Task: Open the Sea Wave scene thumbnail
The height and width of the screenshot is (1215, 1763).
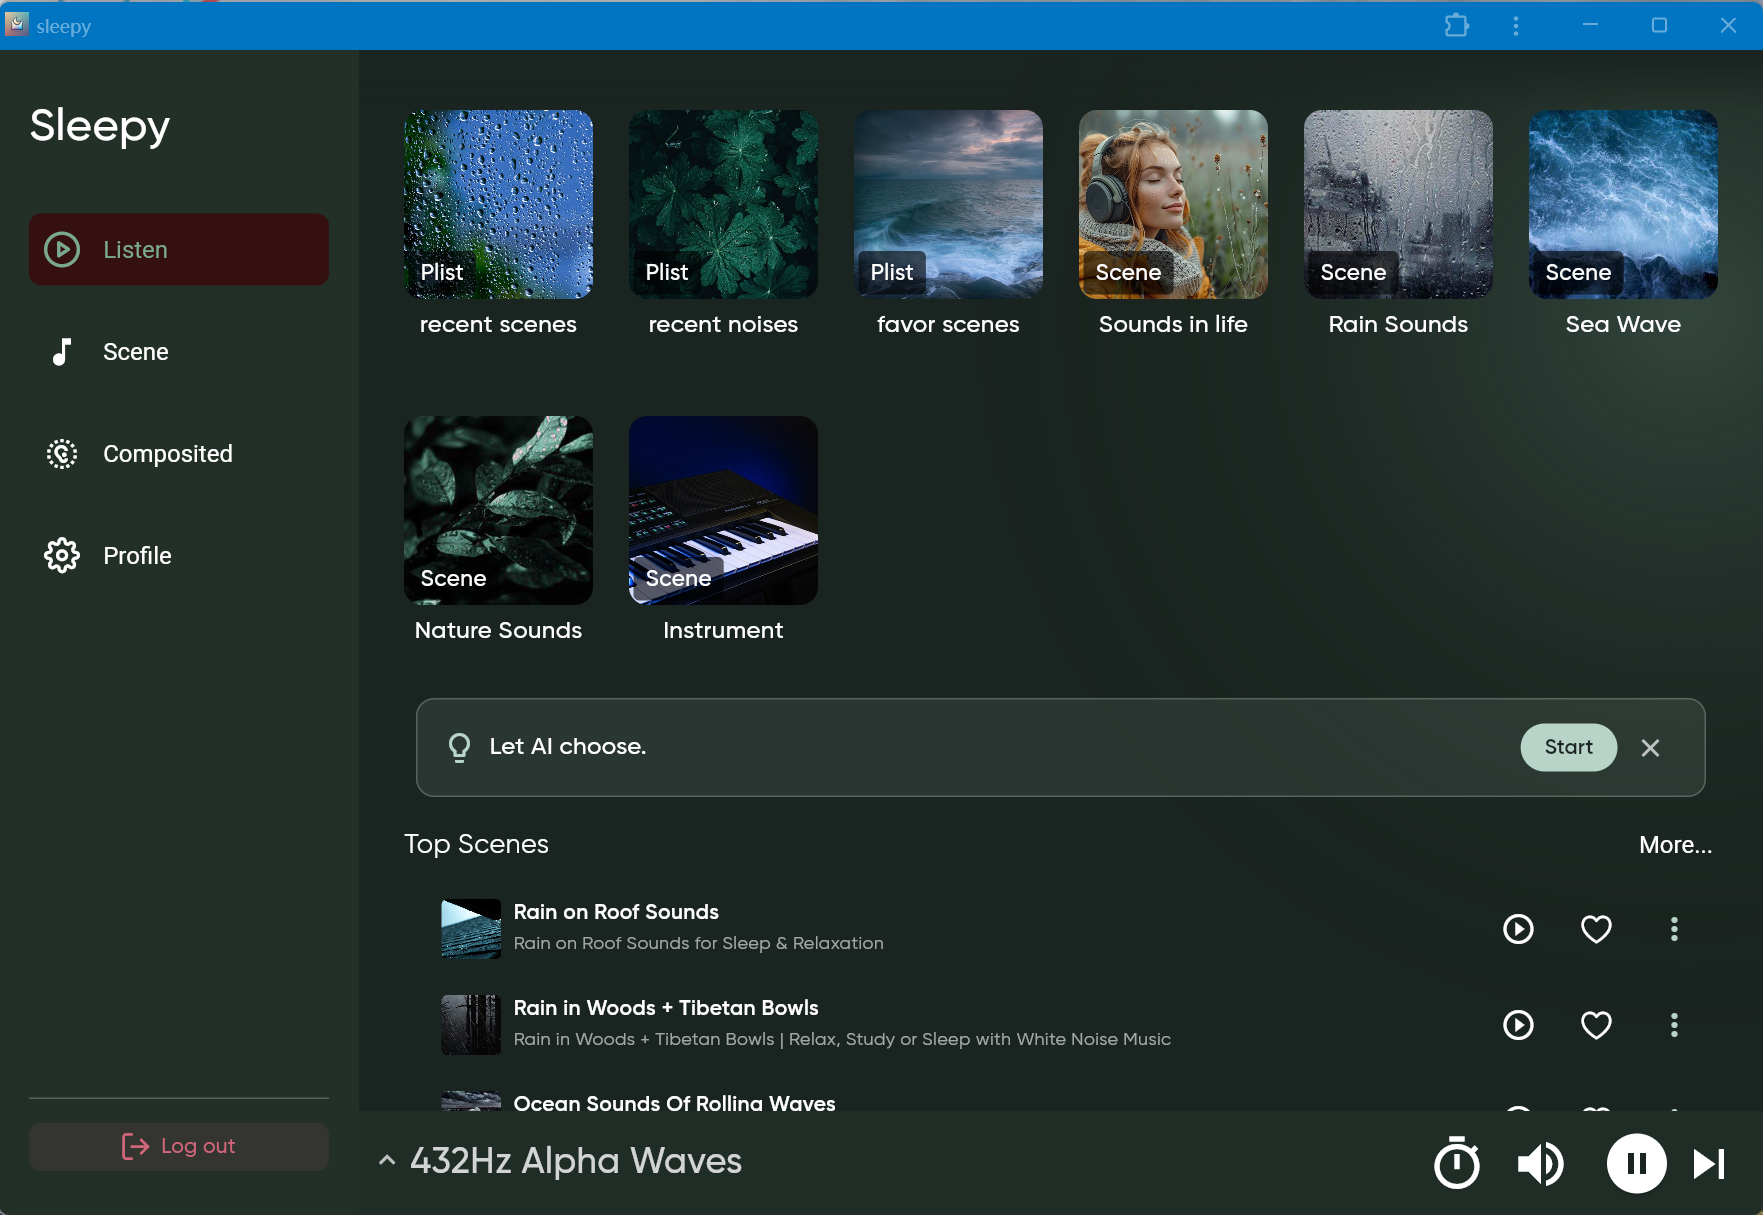Action: pos(1622,205)
